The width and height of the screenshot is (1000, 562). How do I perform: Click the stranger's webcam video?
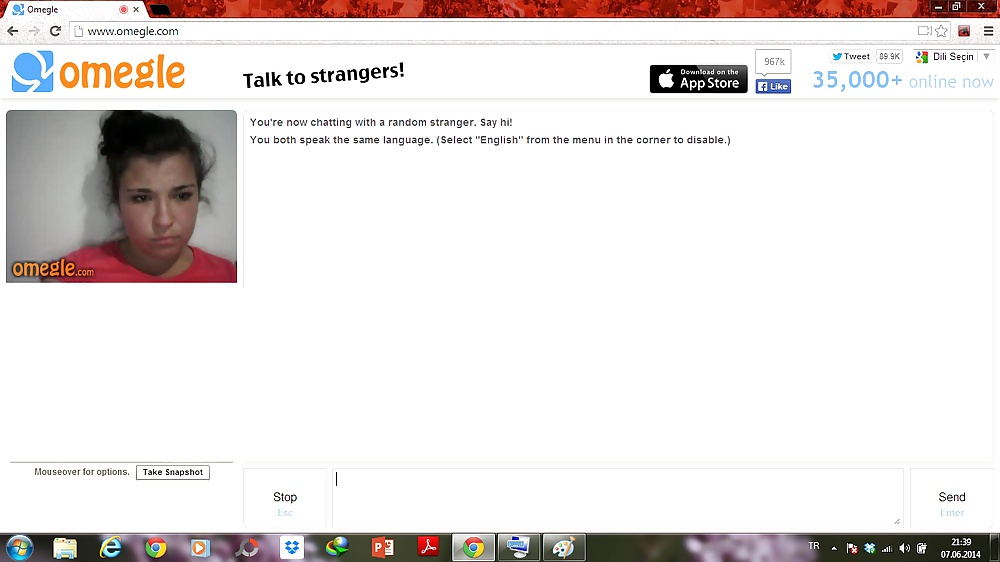point(121,196)
